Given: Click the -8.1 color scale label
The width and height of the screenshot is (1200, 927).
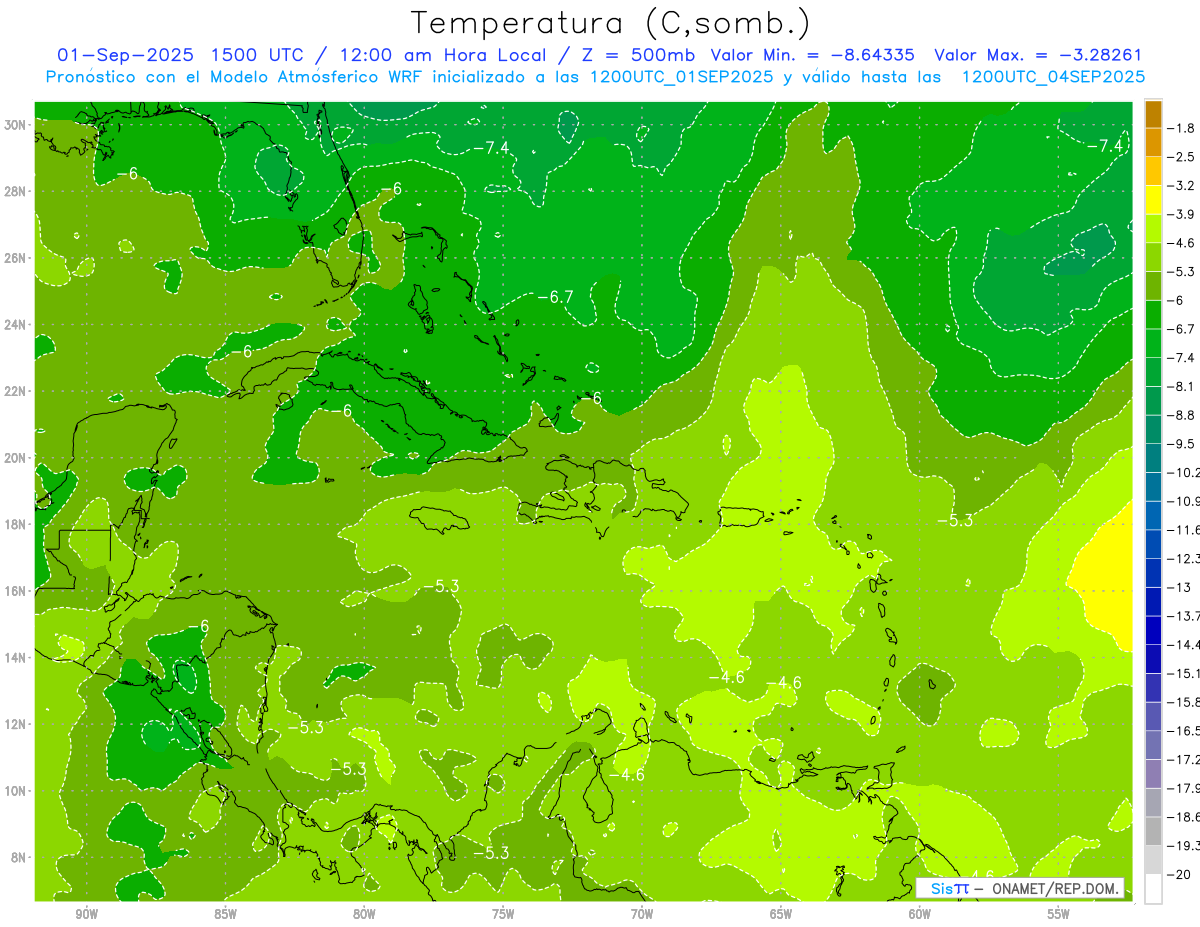Looking at the screenshot, I should tap(1181, 386).
